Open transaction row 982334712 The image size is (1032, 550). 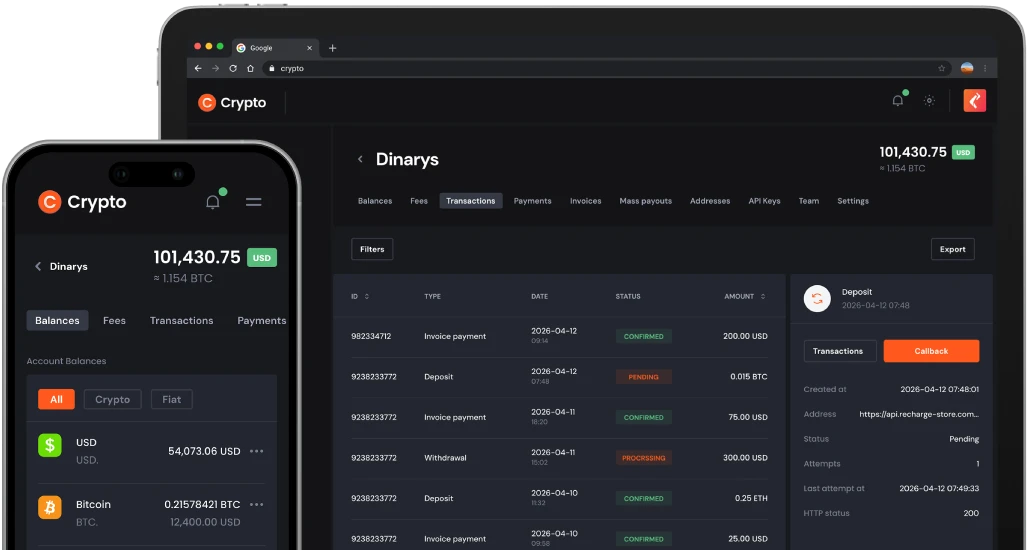(x=559, y=337)
